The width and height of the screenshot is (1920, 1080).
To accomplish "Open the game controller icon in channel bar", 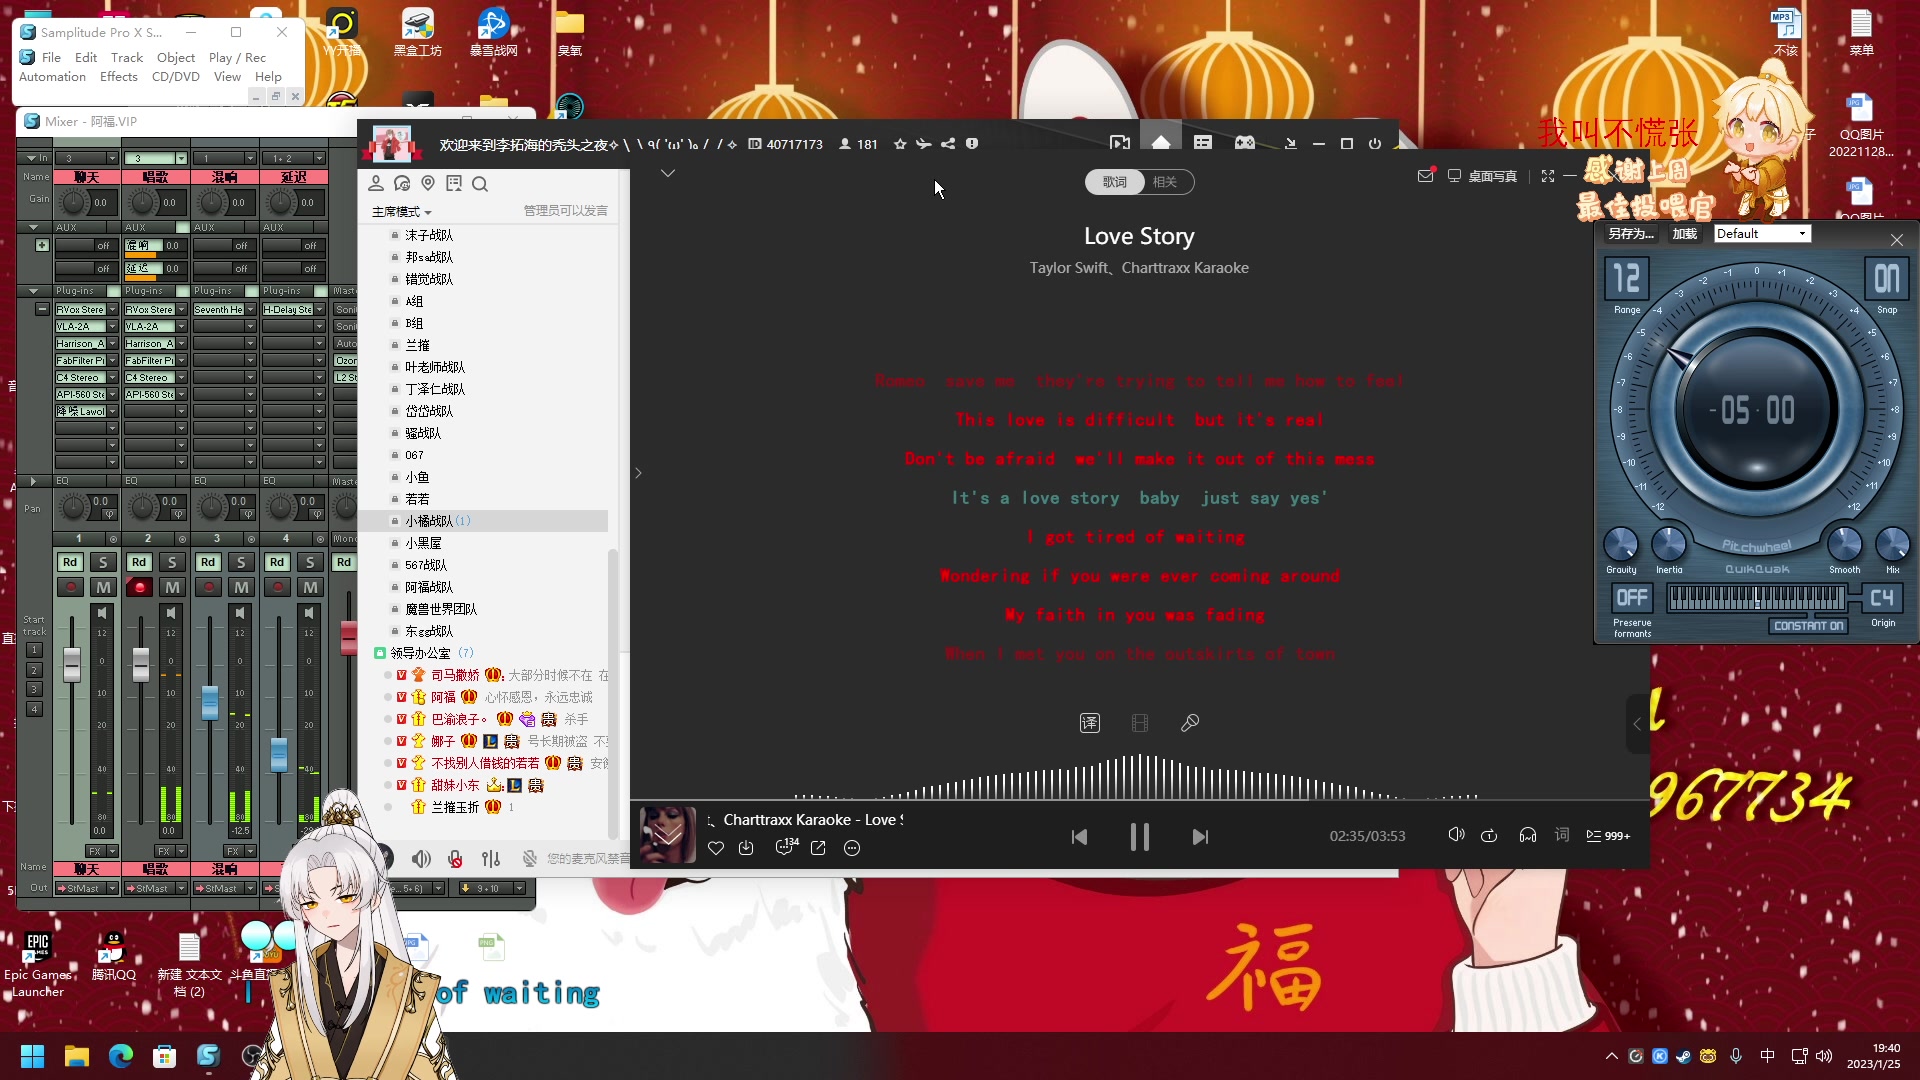I will [x=1245, y=144].
